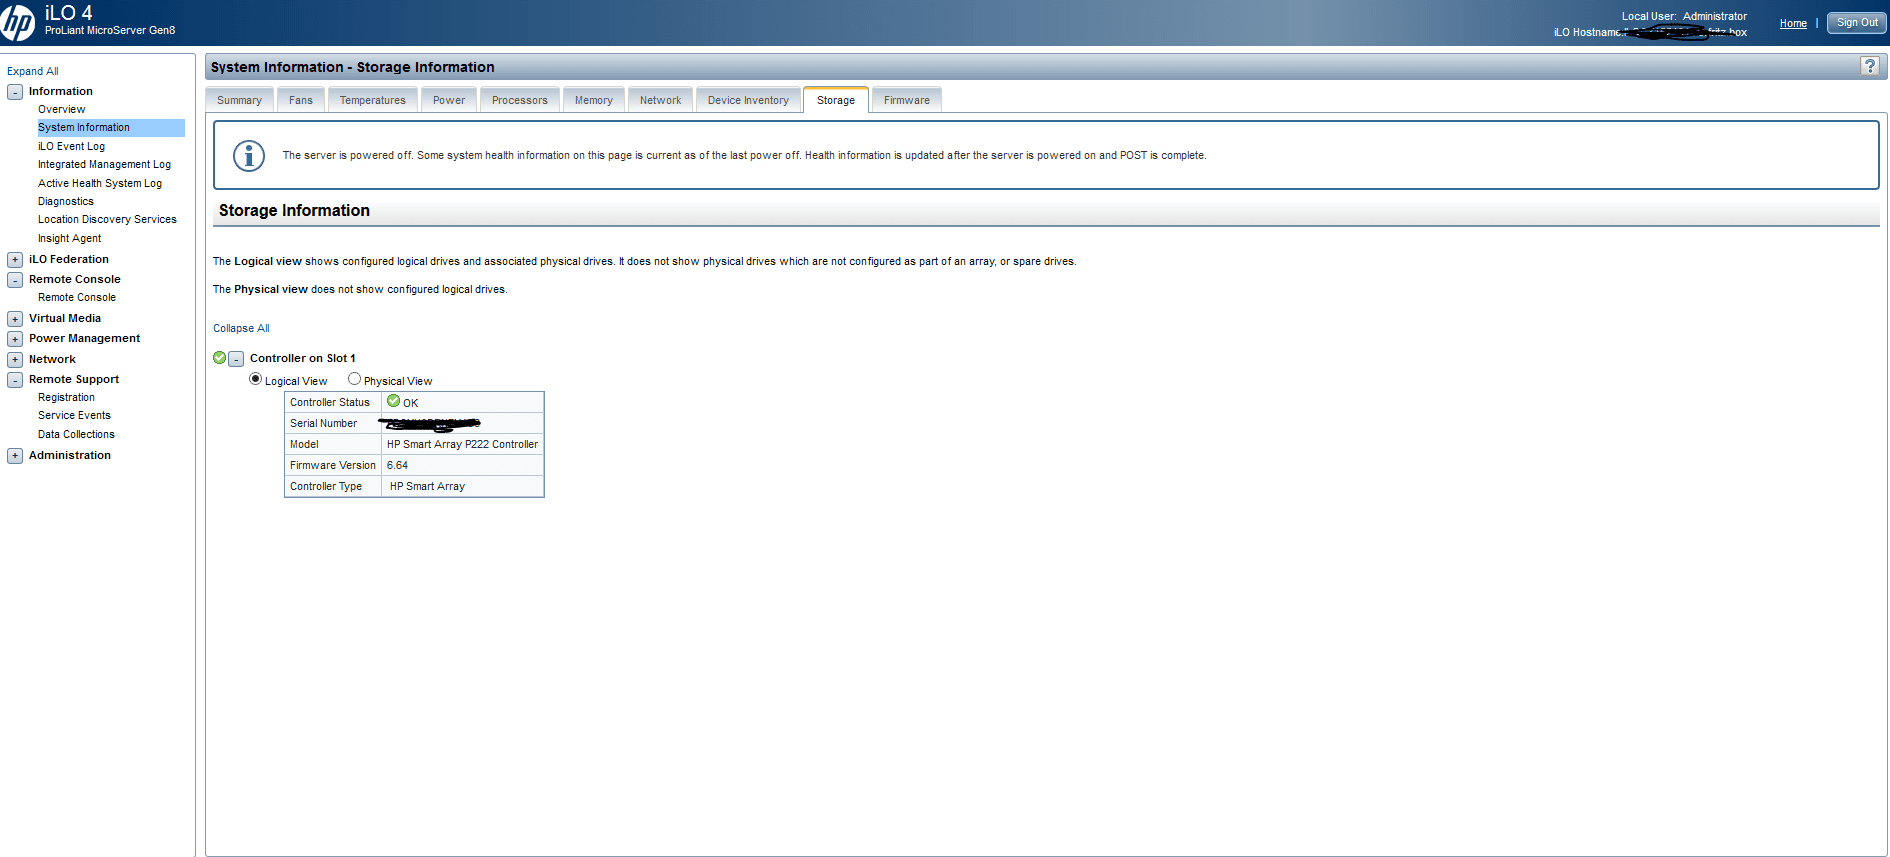
Task: Go to the Processors tab
Action: click(x=520, y=100)
